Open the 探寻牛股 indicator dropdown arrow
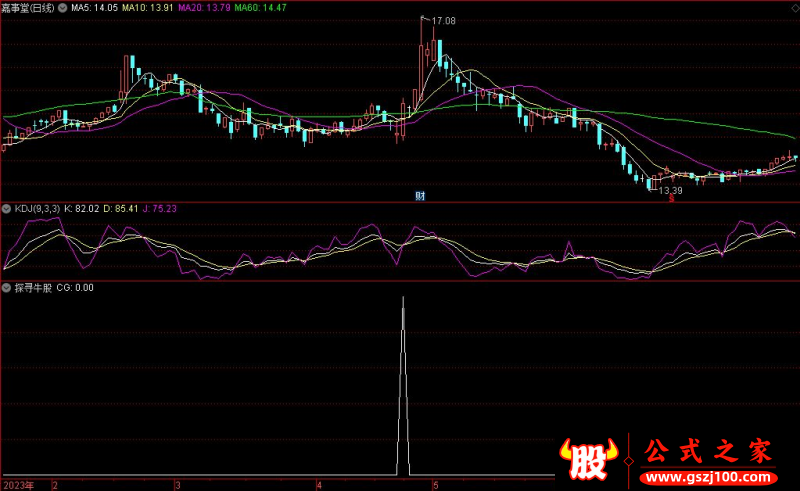 (x=7, y=288)
